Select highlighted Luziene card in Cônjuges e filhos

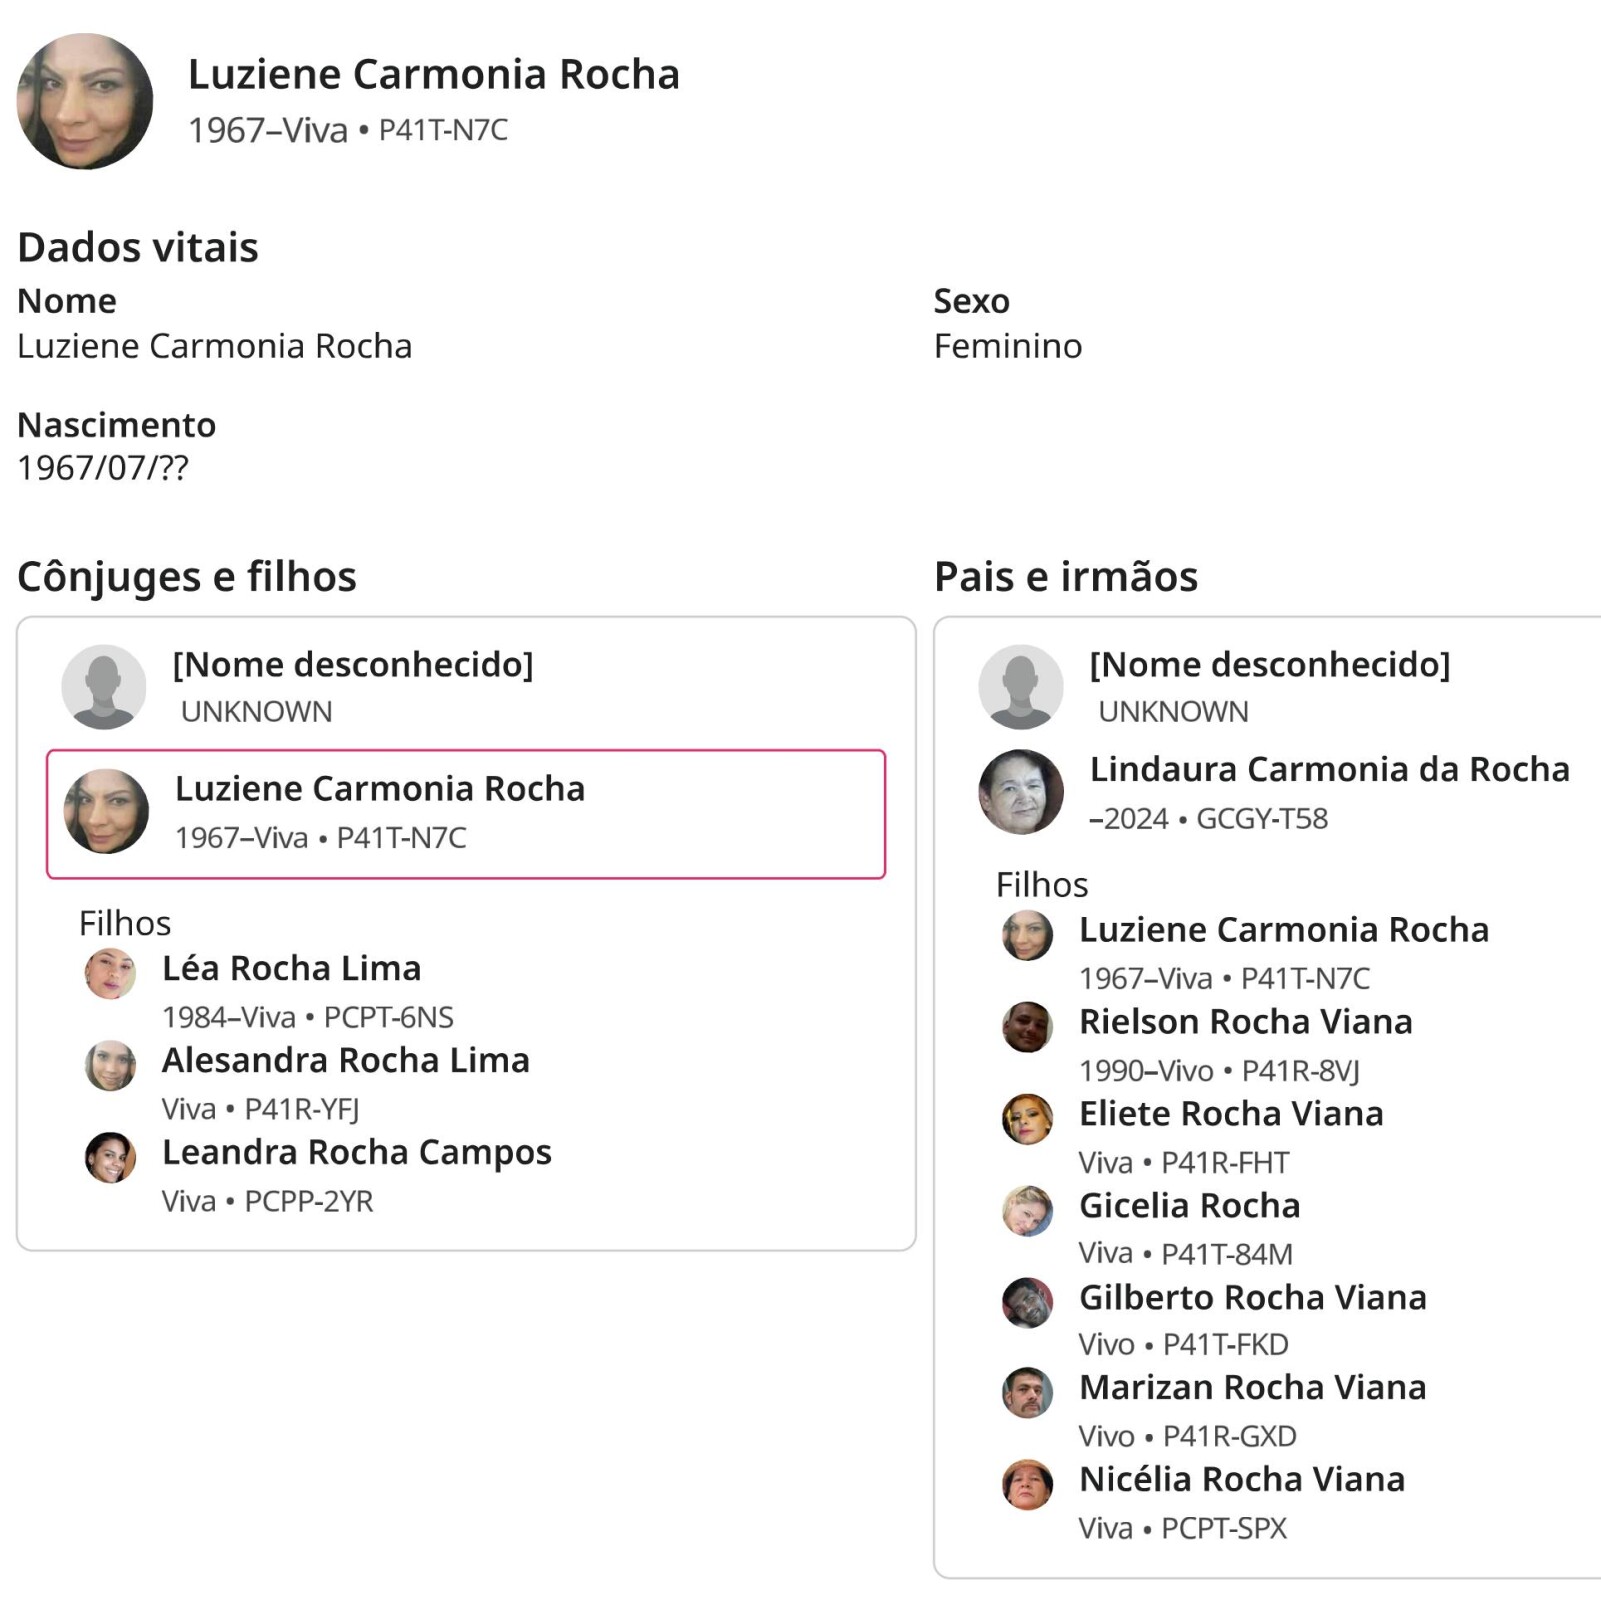tap(466, 814)
